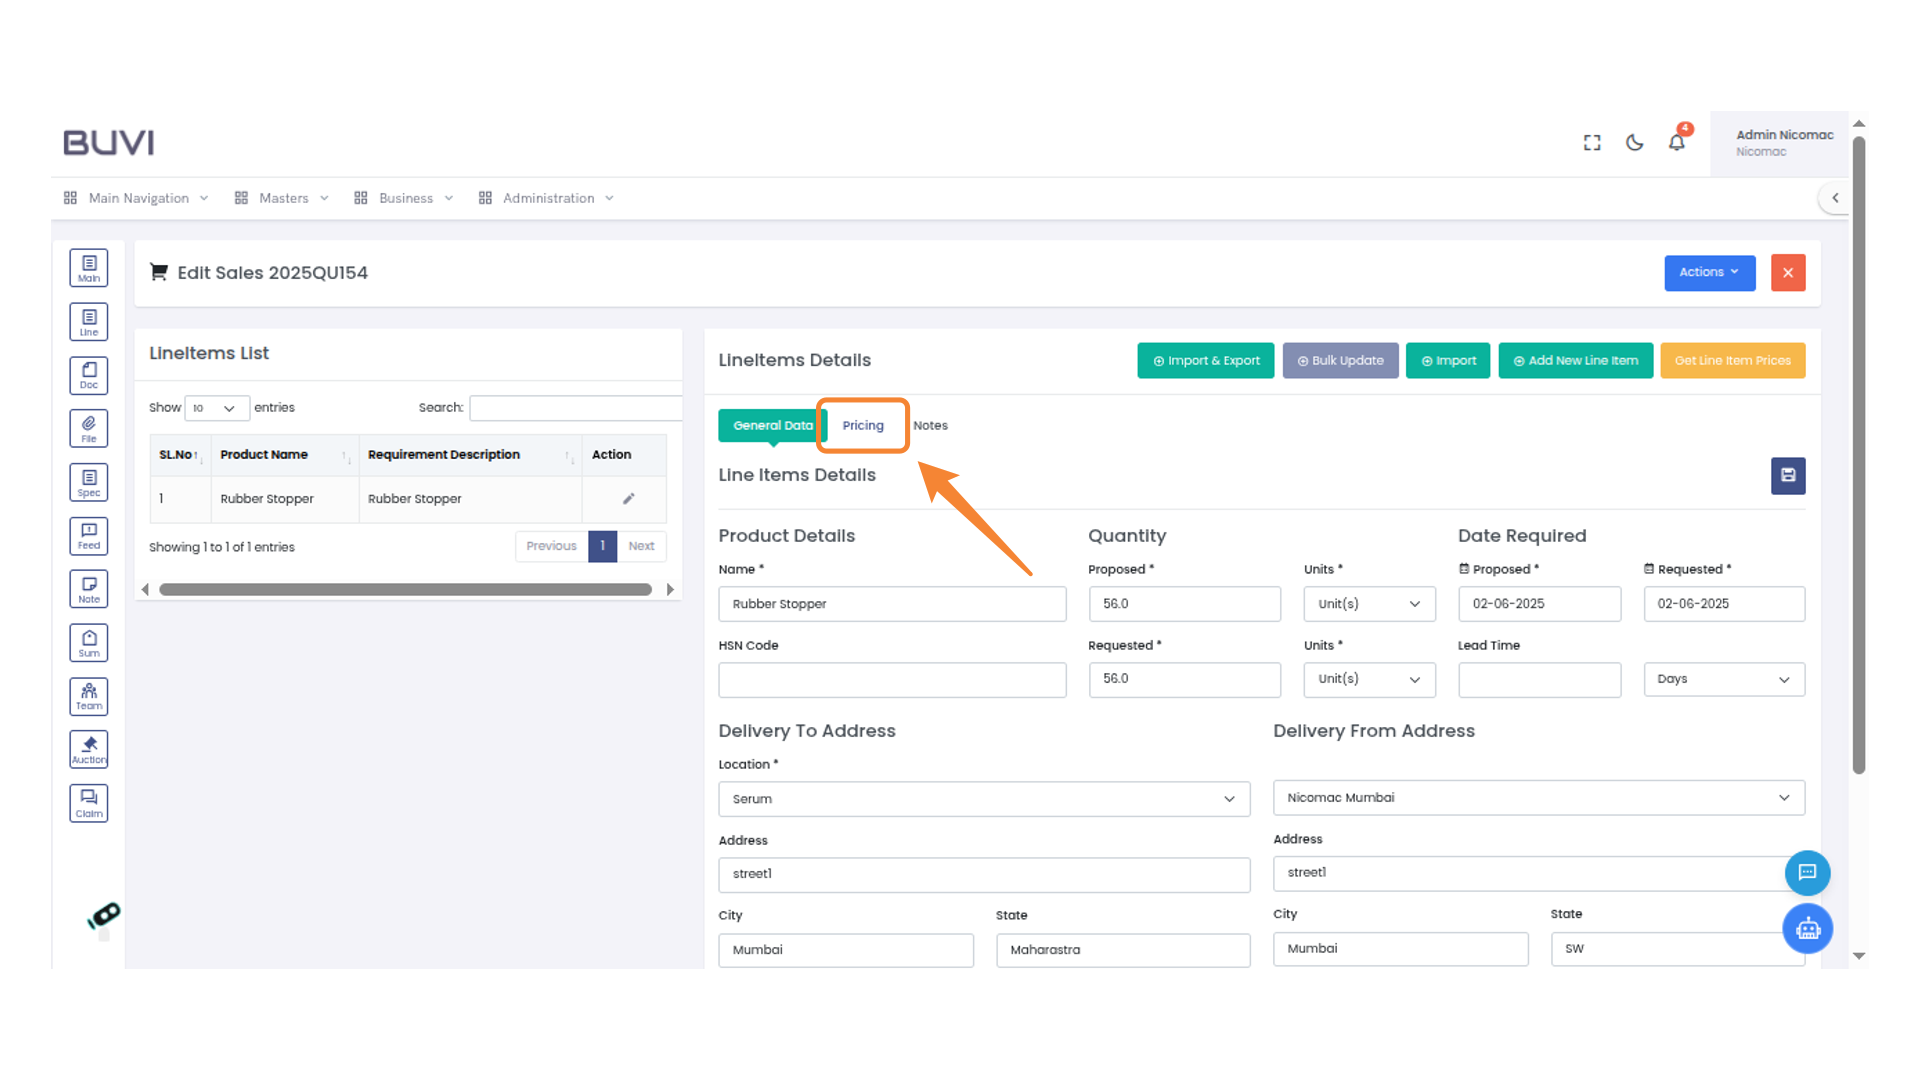Click the LineItems list horizontal scrollbar
1920x1080 pixels.
tap(405, 590)
